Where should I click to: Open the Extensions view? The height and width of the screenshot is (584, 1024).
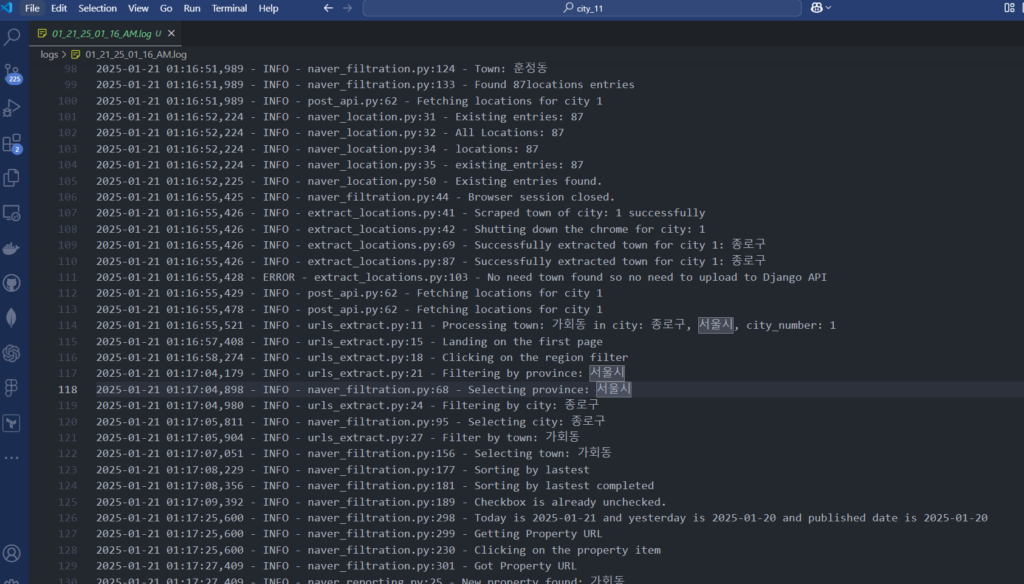(13, 143)
